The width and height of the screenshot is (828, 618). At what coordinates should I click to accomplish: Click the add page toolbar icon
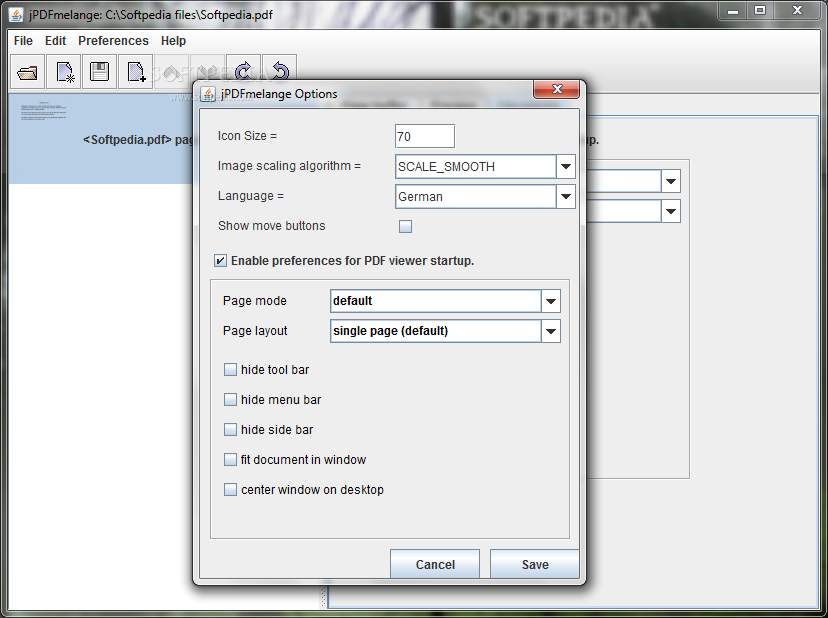click(x=136, y=72)
